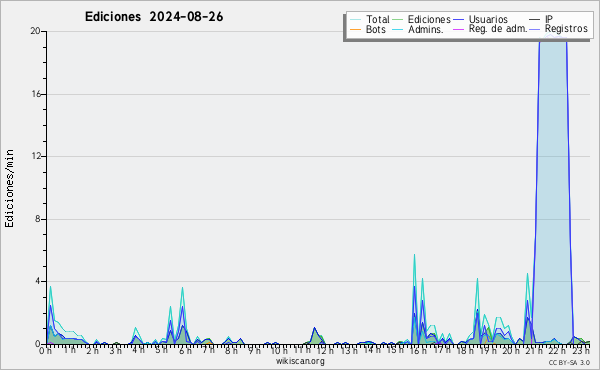Select the 'Usuarios' legend label
The width and height of the screenshot is (600, 370).
click(488, 19)
